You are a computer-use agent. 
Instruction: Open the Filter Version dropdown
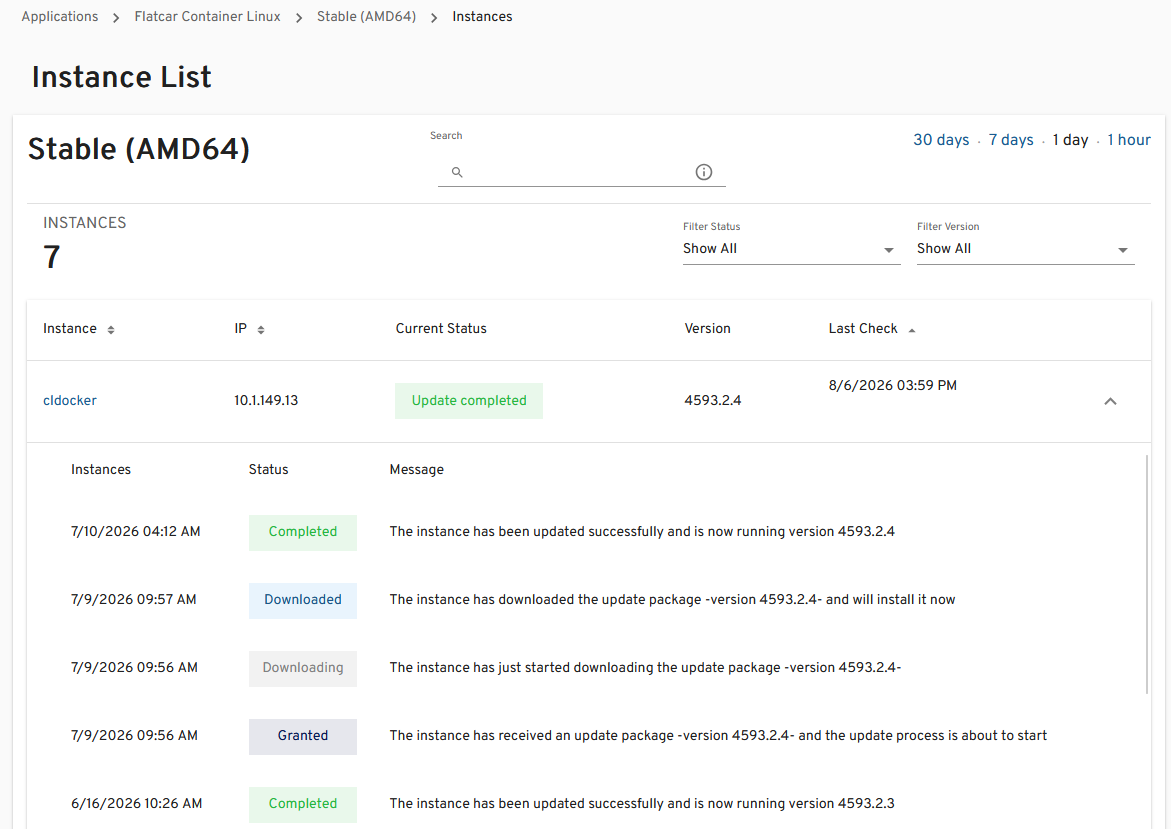[x=1025, y=249]
